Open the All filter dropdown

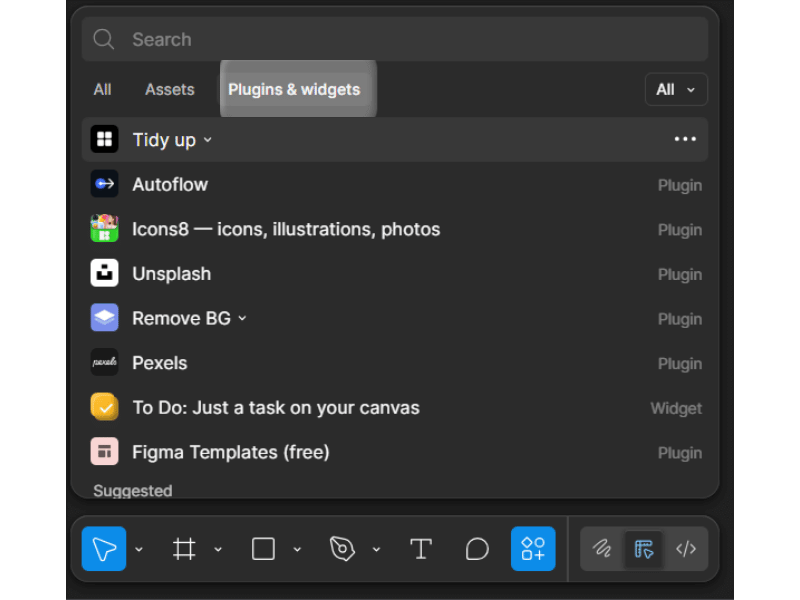click(676, 89)
